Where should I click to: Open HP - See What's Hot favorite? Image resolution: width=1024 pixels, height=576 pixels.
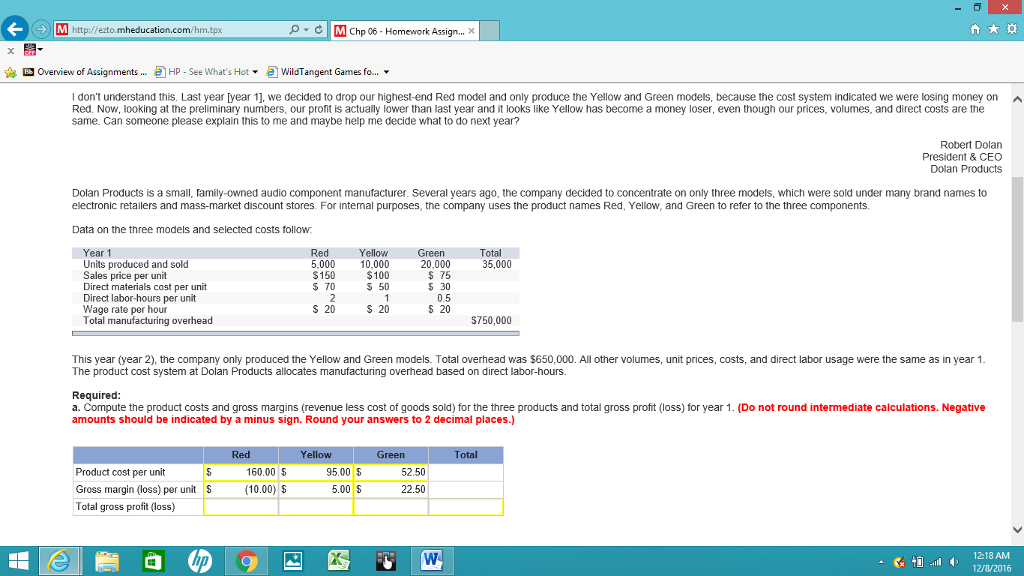pyautogui.click(x=202, y=72)
